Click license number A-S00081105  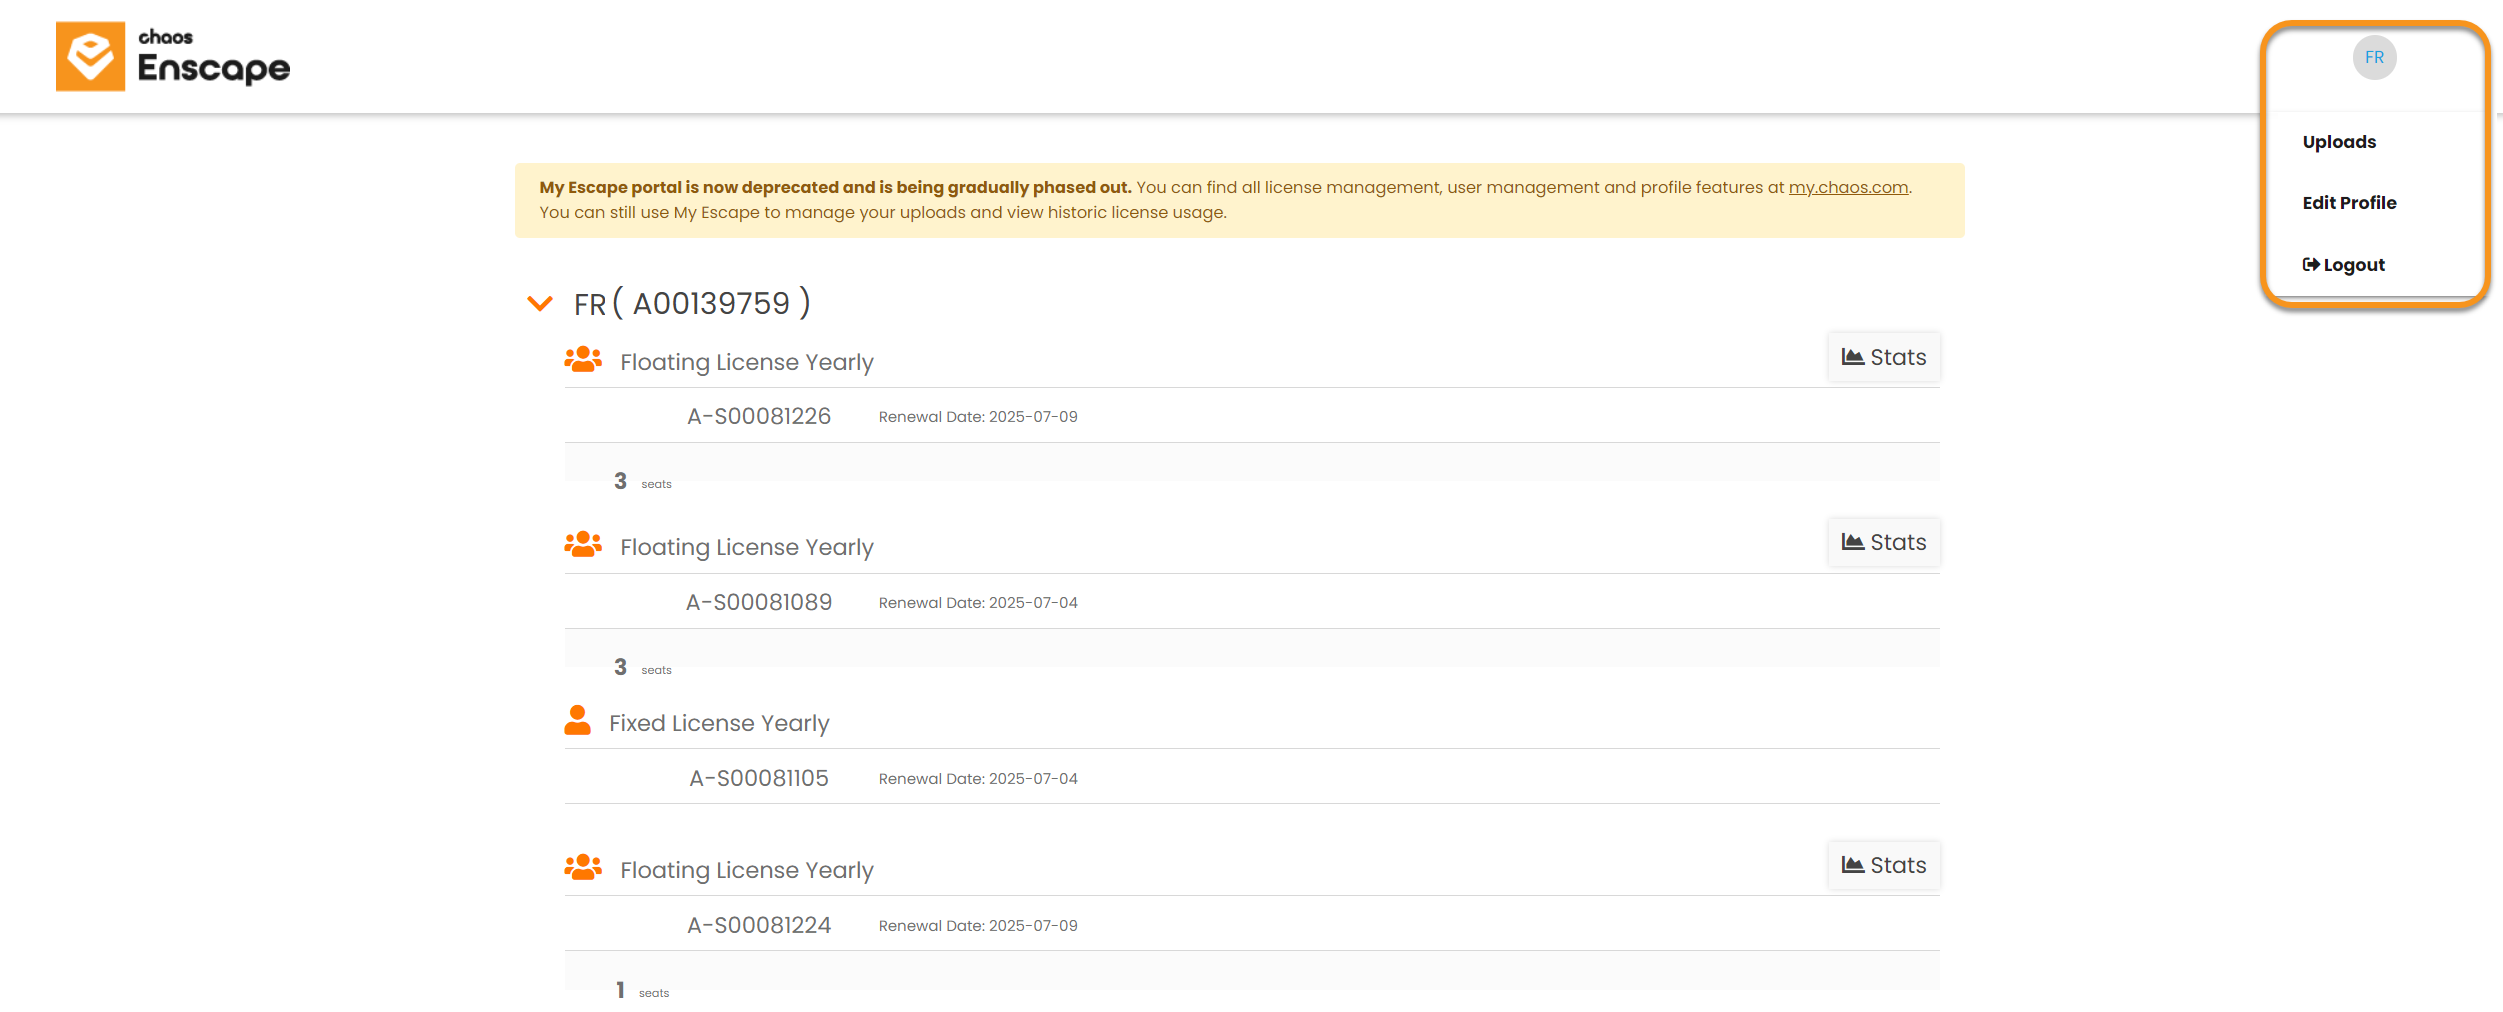[x=759, y=778]
